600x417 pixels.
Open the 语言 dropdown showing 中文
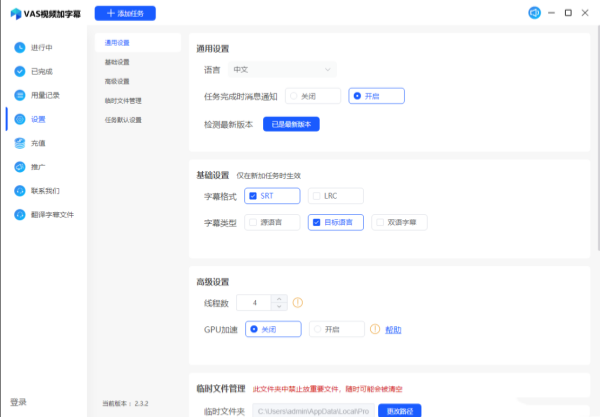tap(282, 70)
